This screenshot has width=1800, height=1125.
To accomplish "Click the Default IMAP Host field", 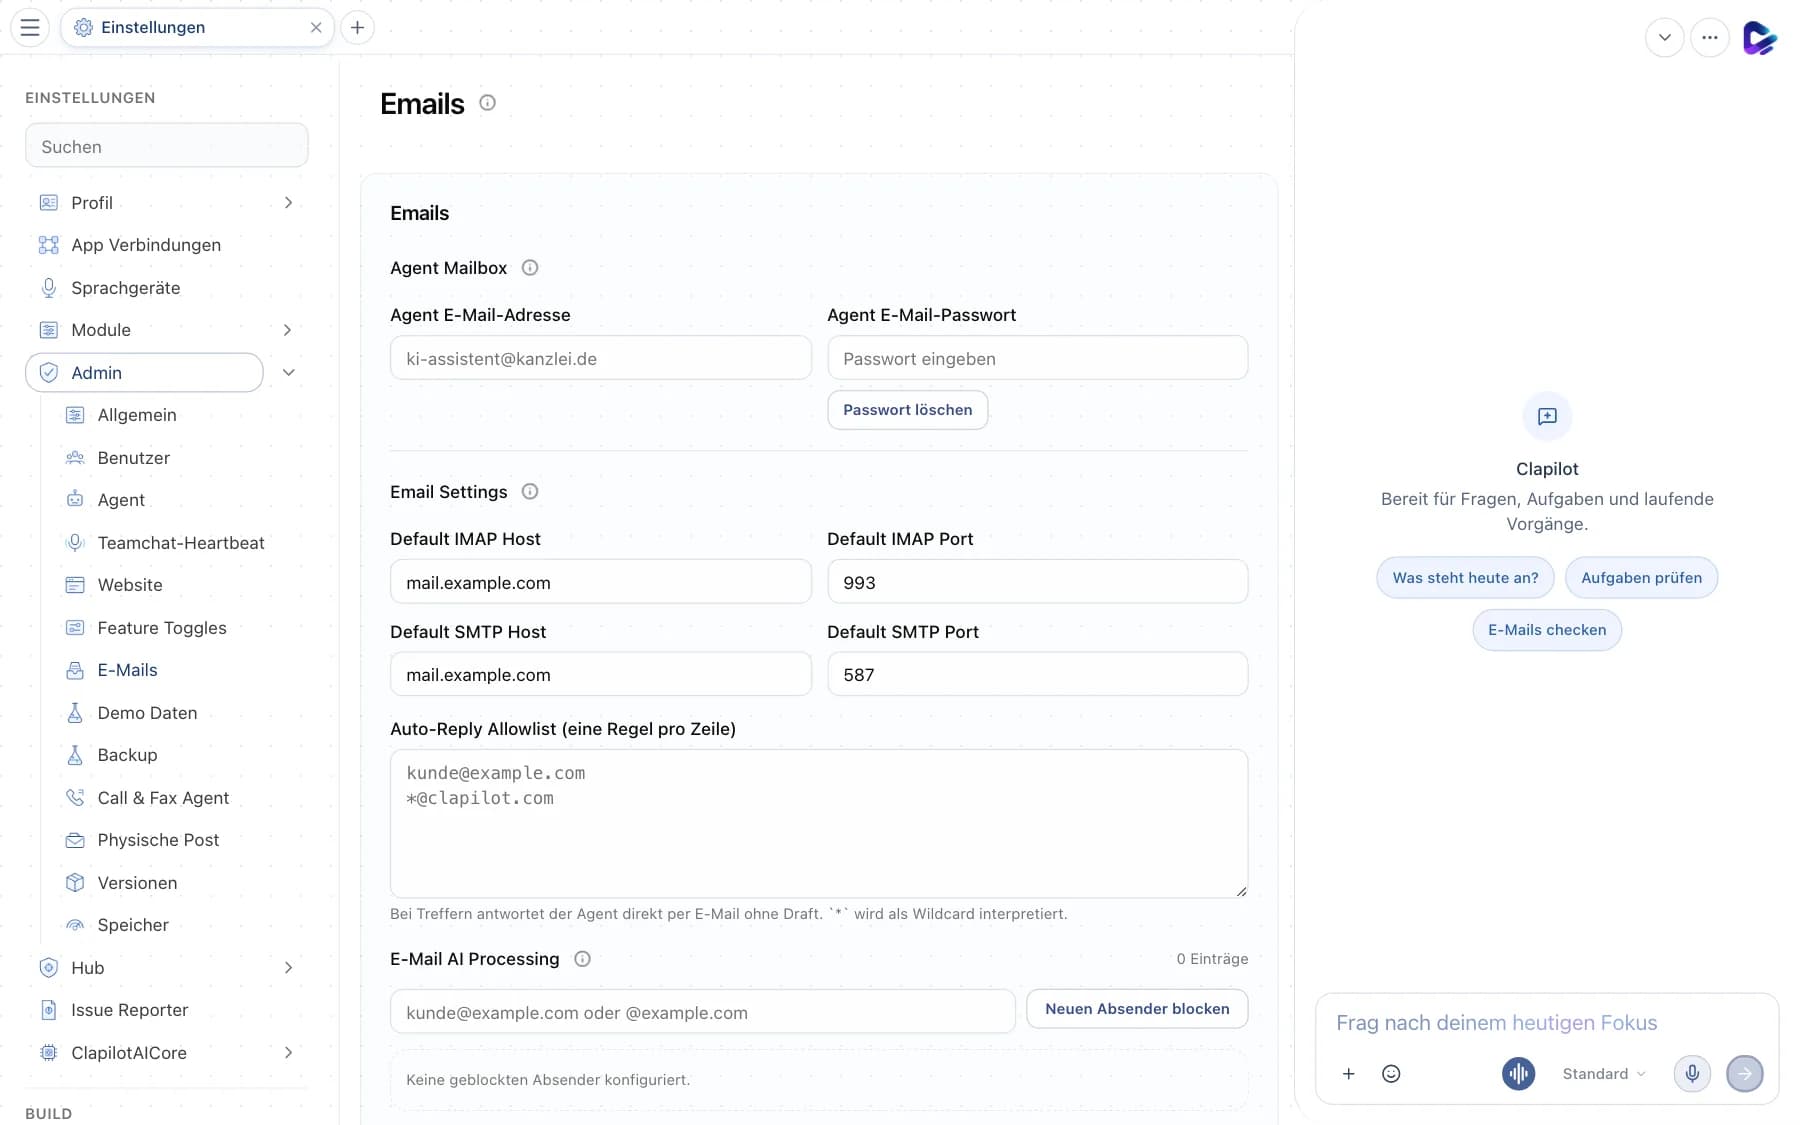I will point(600,582).
